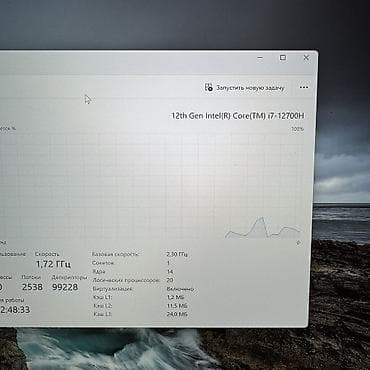This screenshot has height=370, width=370.
Task: Click the speed value '1,72 ГГц'
Action: [x=53, y=264]
